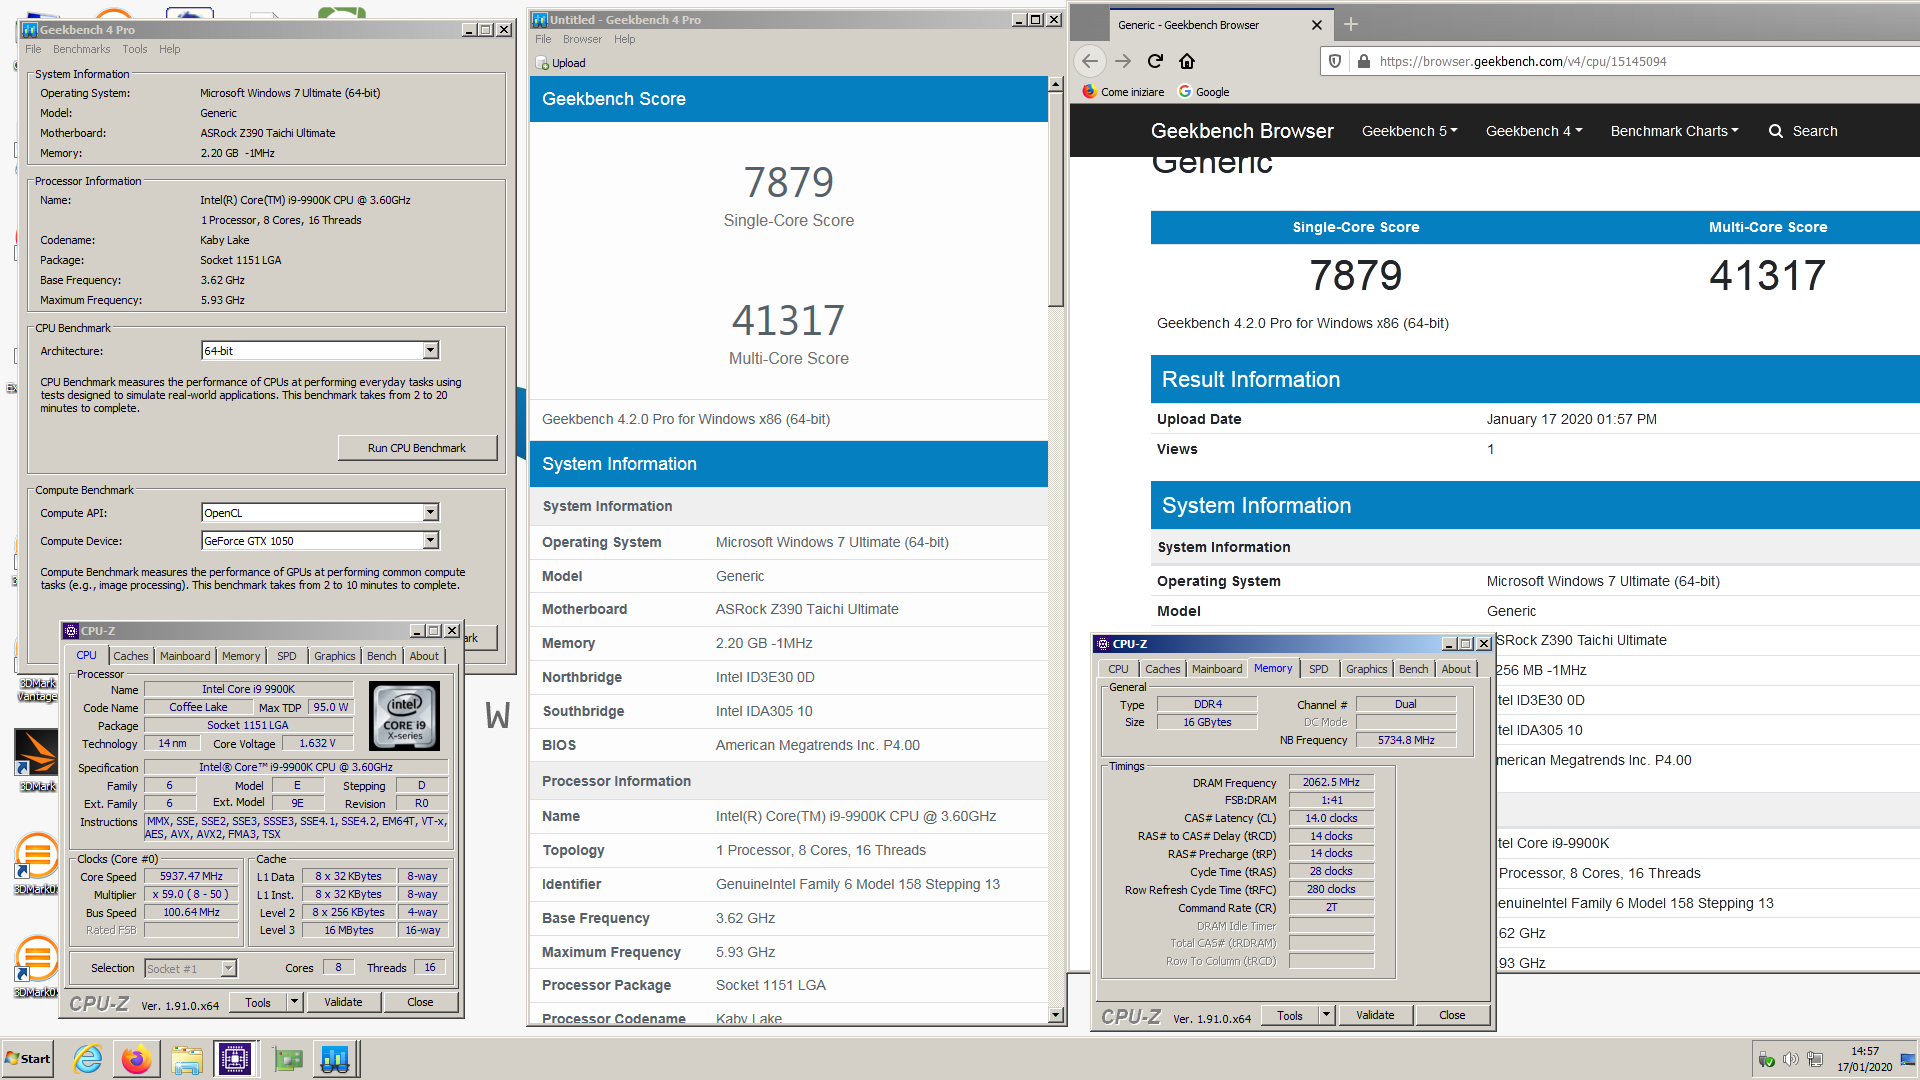Open Firefox from the taskbar
This screenshot has width=1920, height=1080.
click(137, 1059)
